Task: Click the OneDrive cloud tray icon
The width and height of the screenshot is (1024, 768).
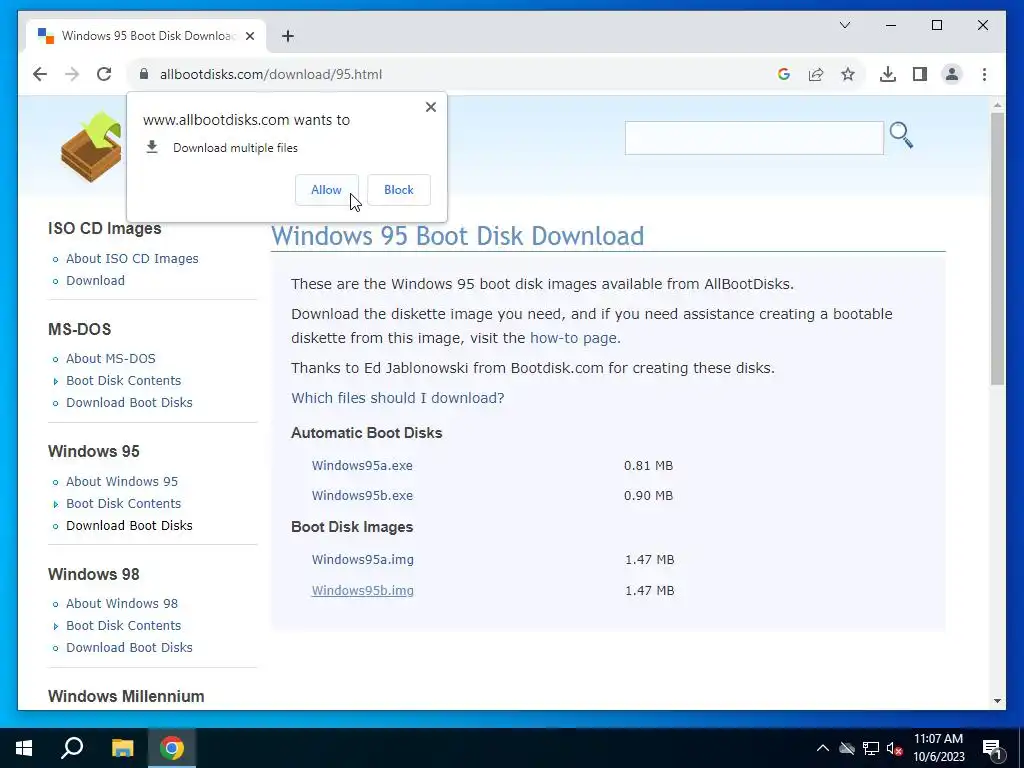Action: click(847, 748)
